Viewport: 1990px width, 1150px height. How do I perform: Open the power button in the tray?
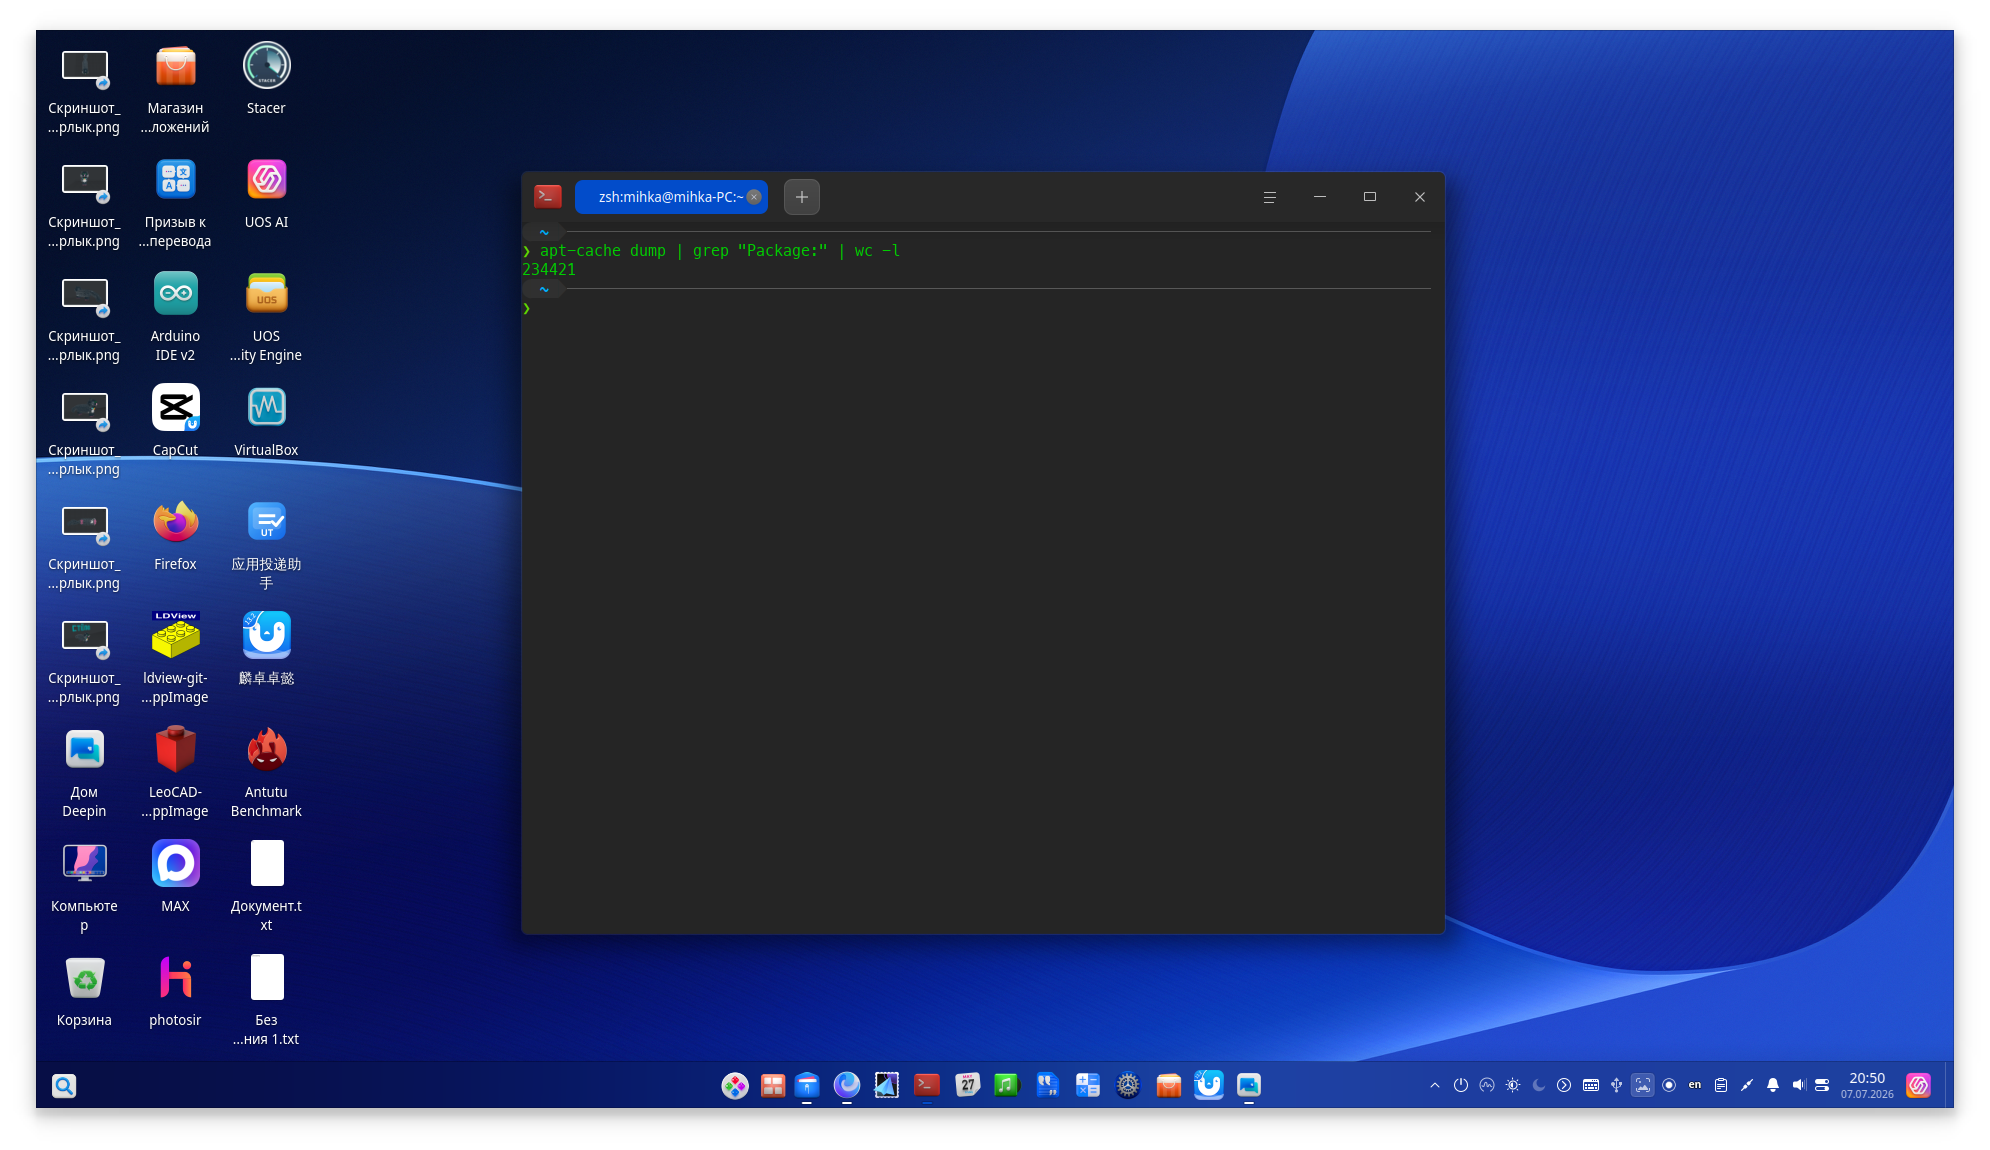coord(1461,1085)
